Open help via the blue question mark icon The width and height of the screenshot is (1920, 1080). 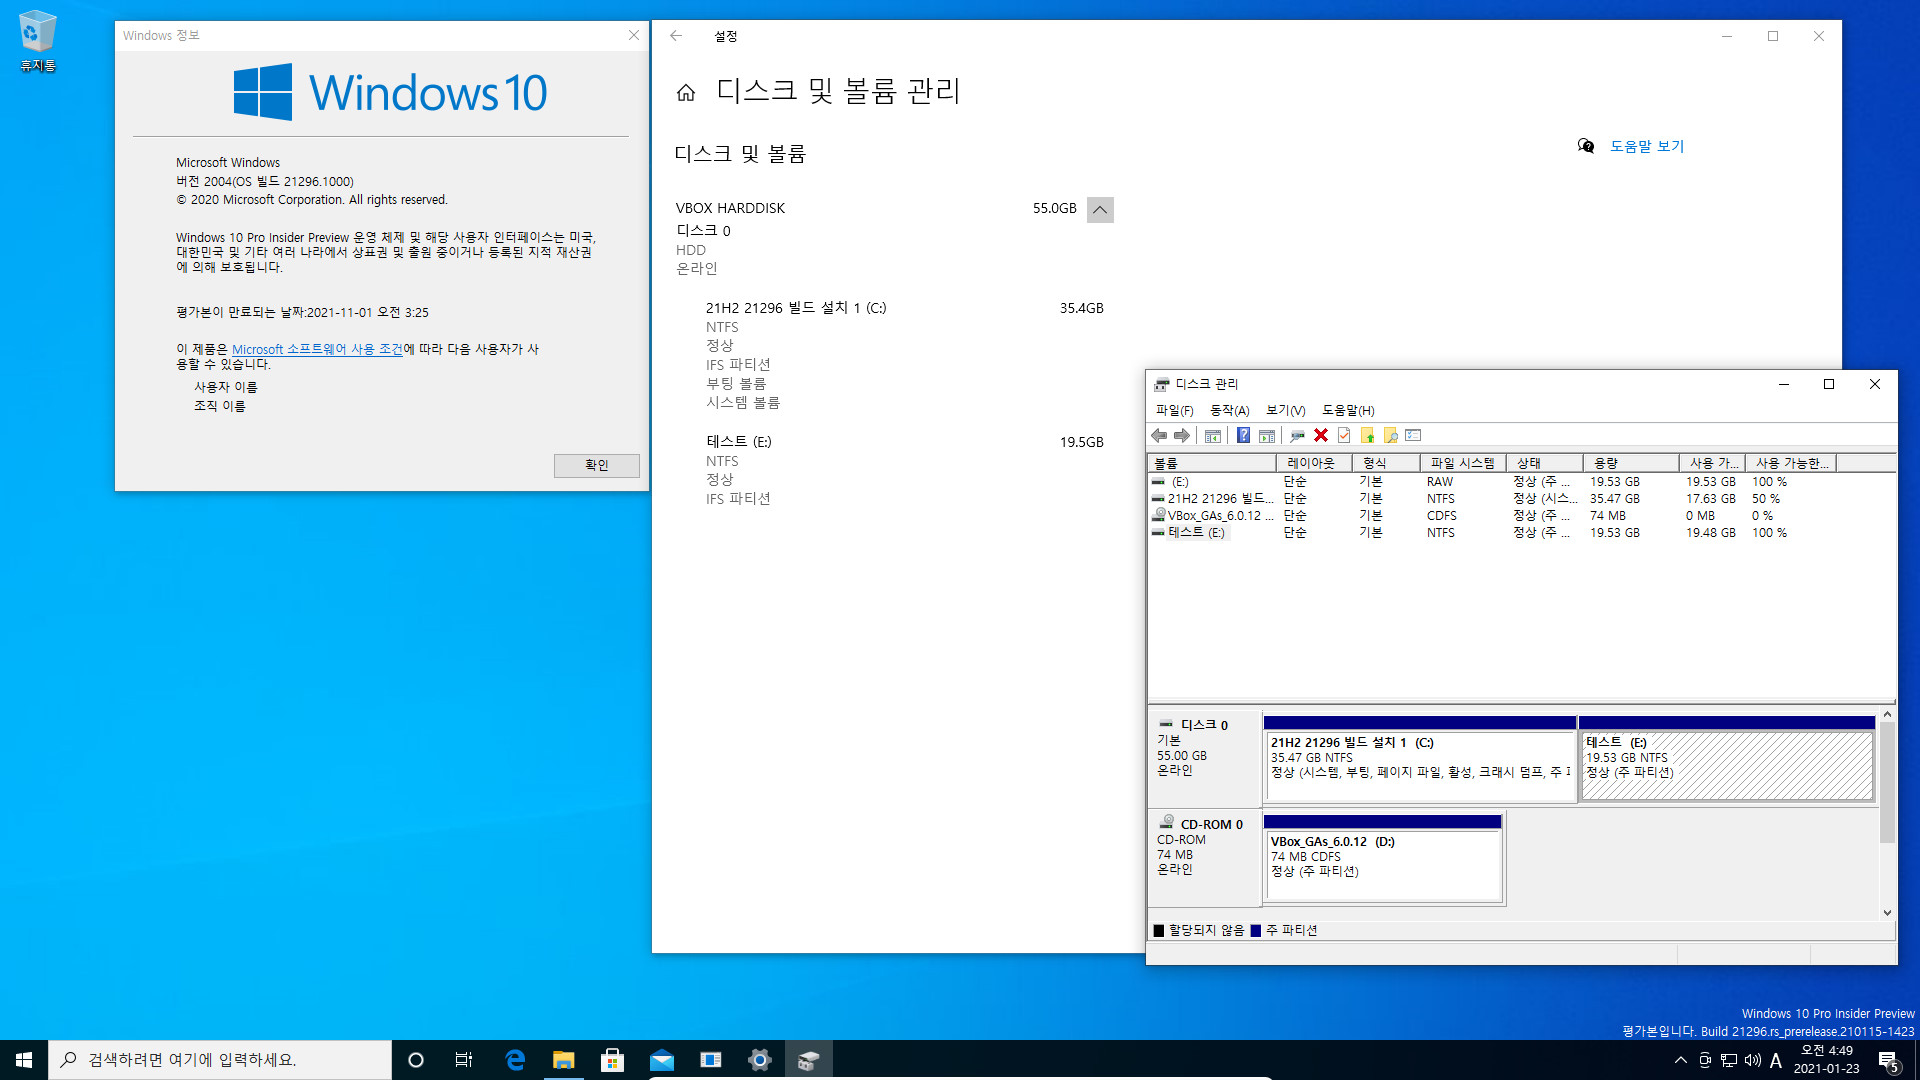tap(1243, 436)
